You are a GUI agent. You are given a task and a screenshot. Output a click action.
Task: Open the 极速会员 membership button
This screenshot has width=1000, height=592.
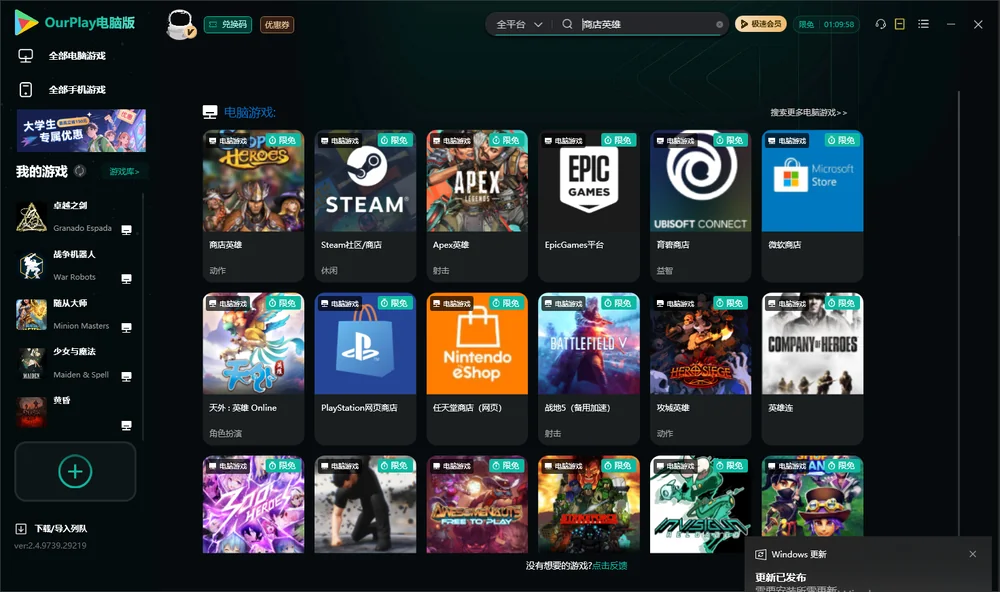(x=760, y=24)
